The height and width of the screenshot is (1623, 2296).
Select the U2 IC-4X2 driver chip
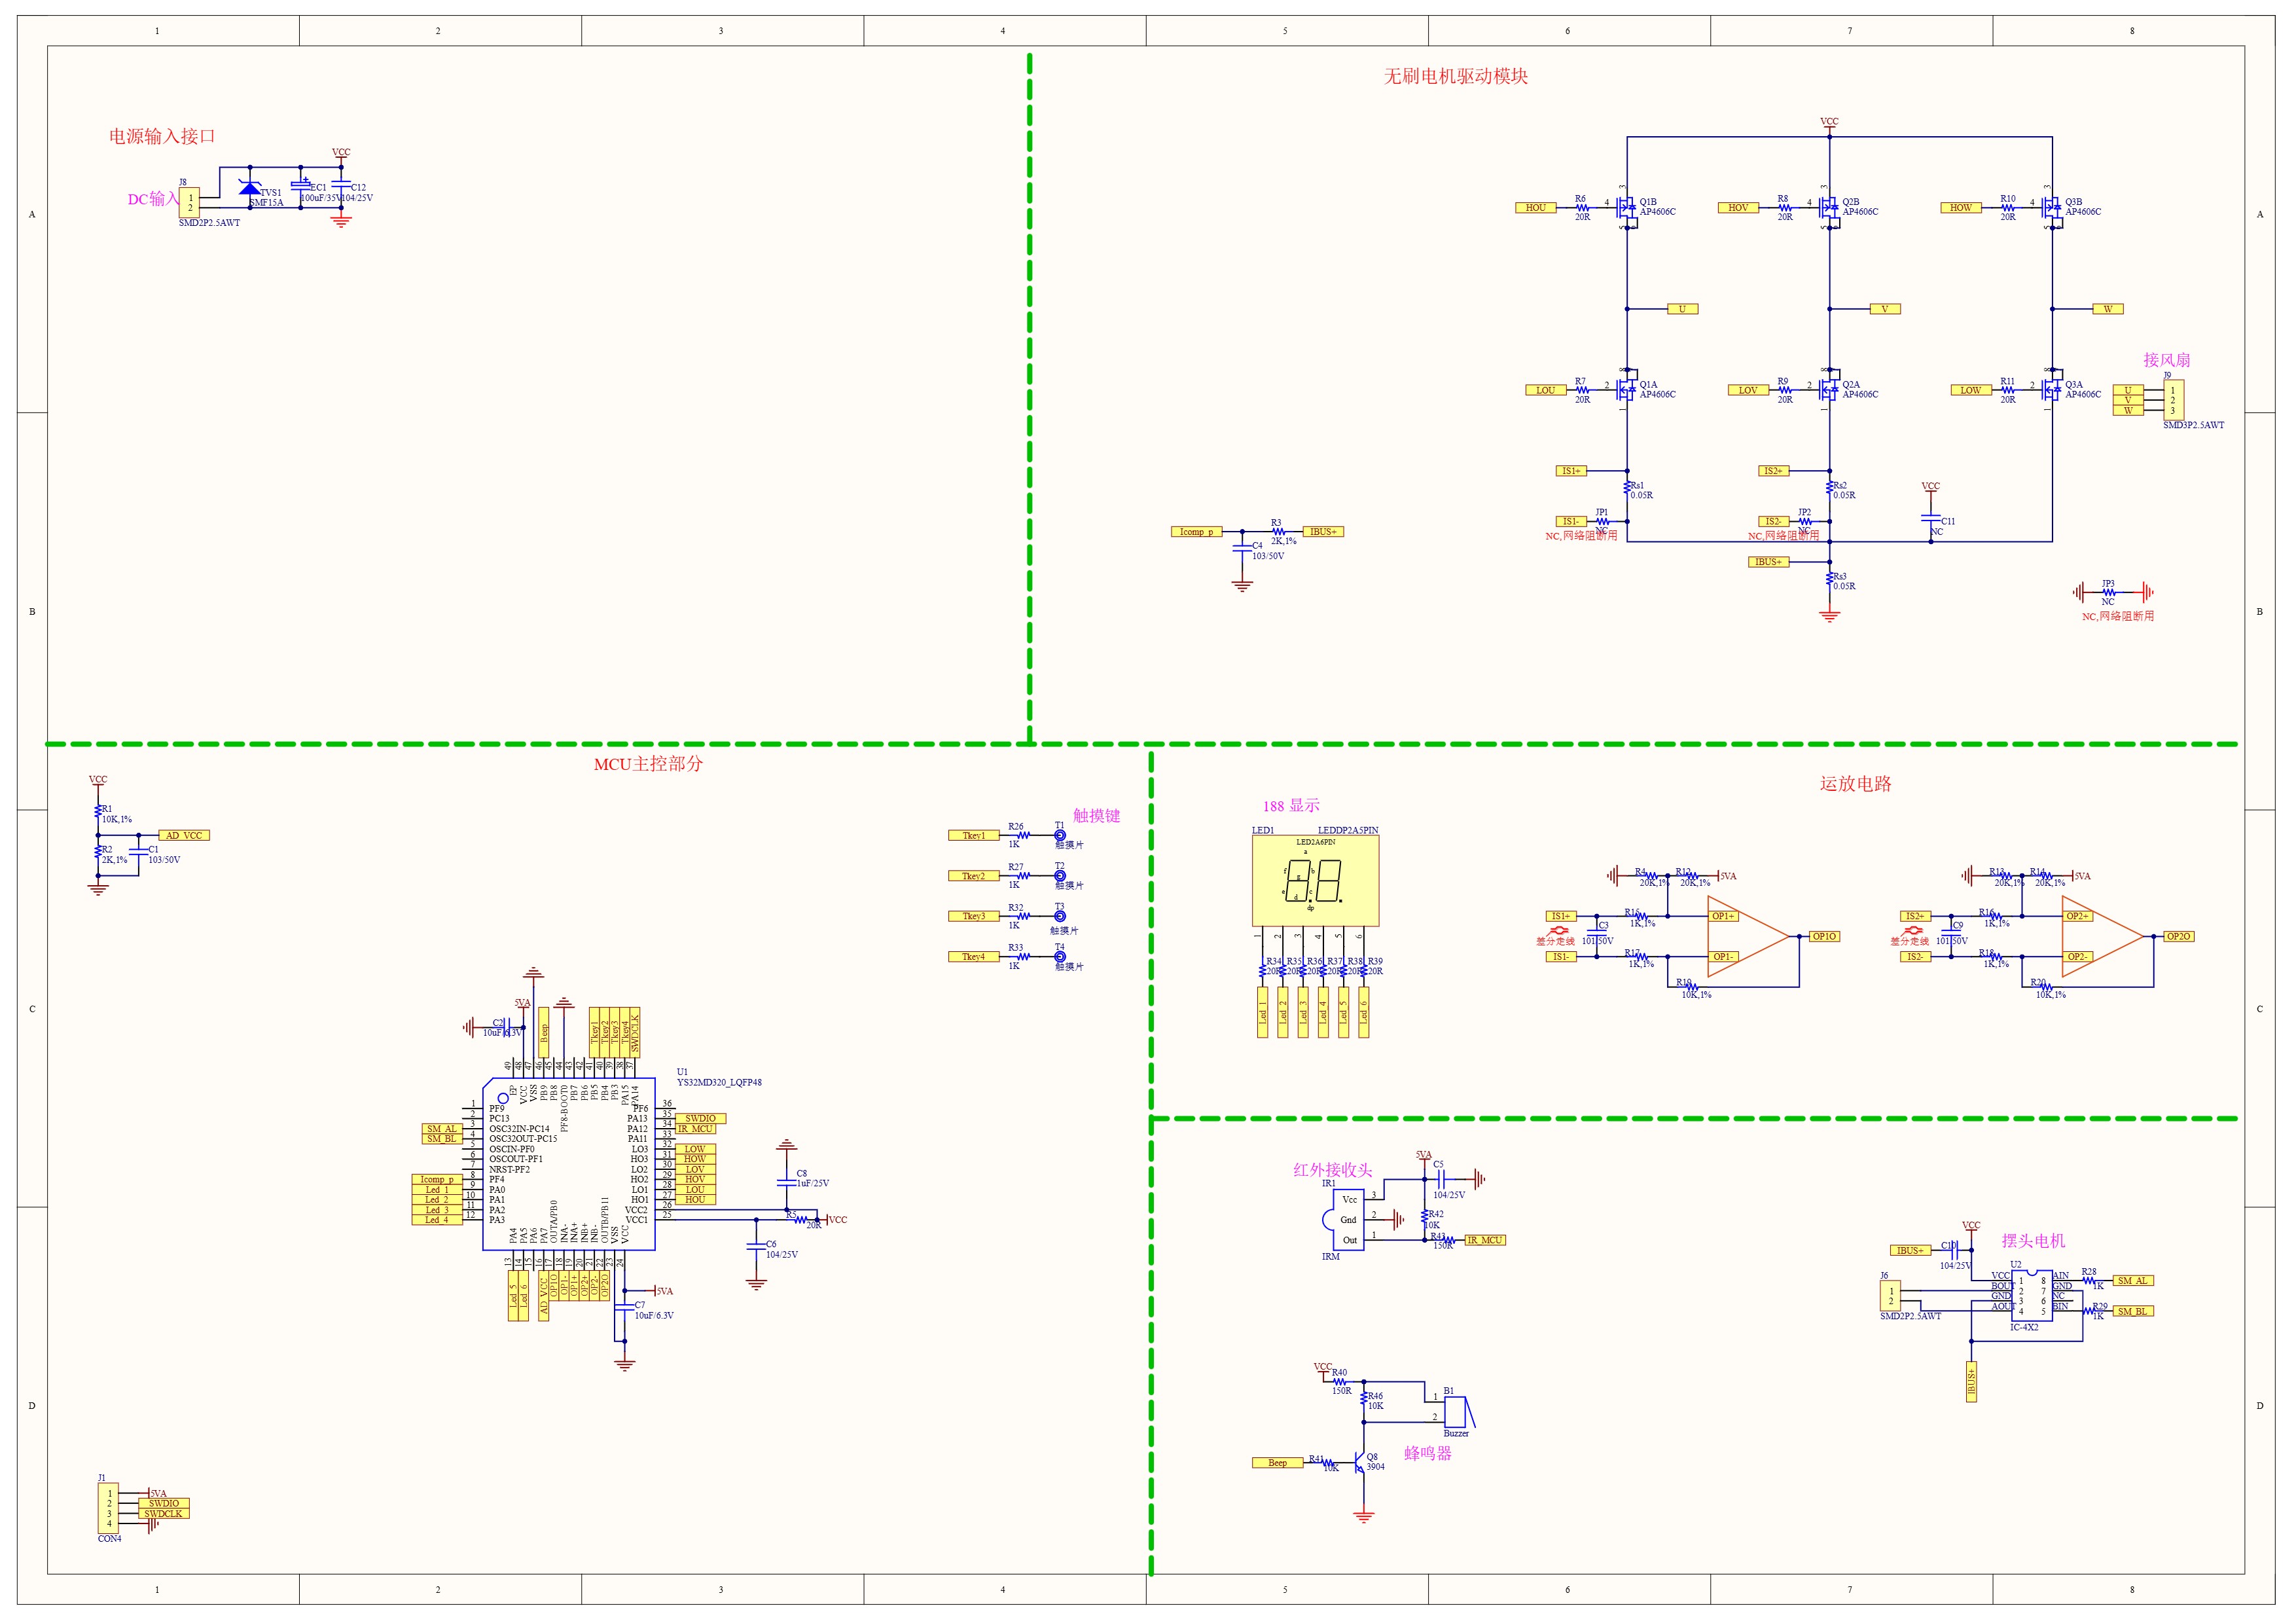2031,1295
